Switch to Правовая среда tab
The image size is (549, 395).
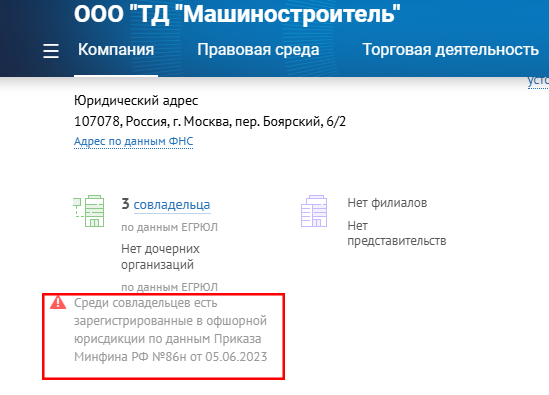click(258, 49)
